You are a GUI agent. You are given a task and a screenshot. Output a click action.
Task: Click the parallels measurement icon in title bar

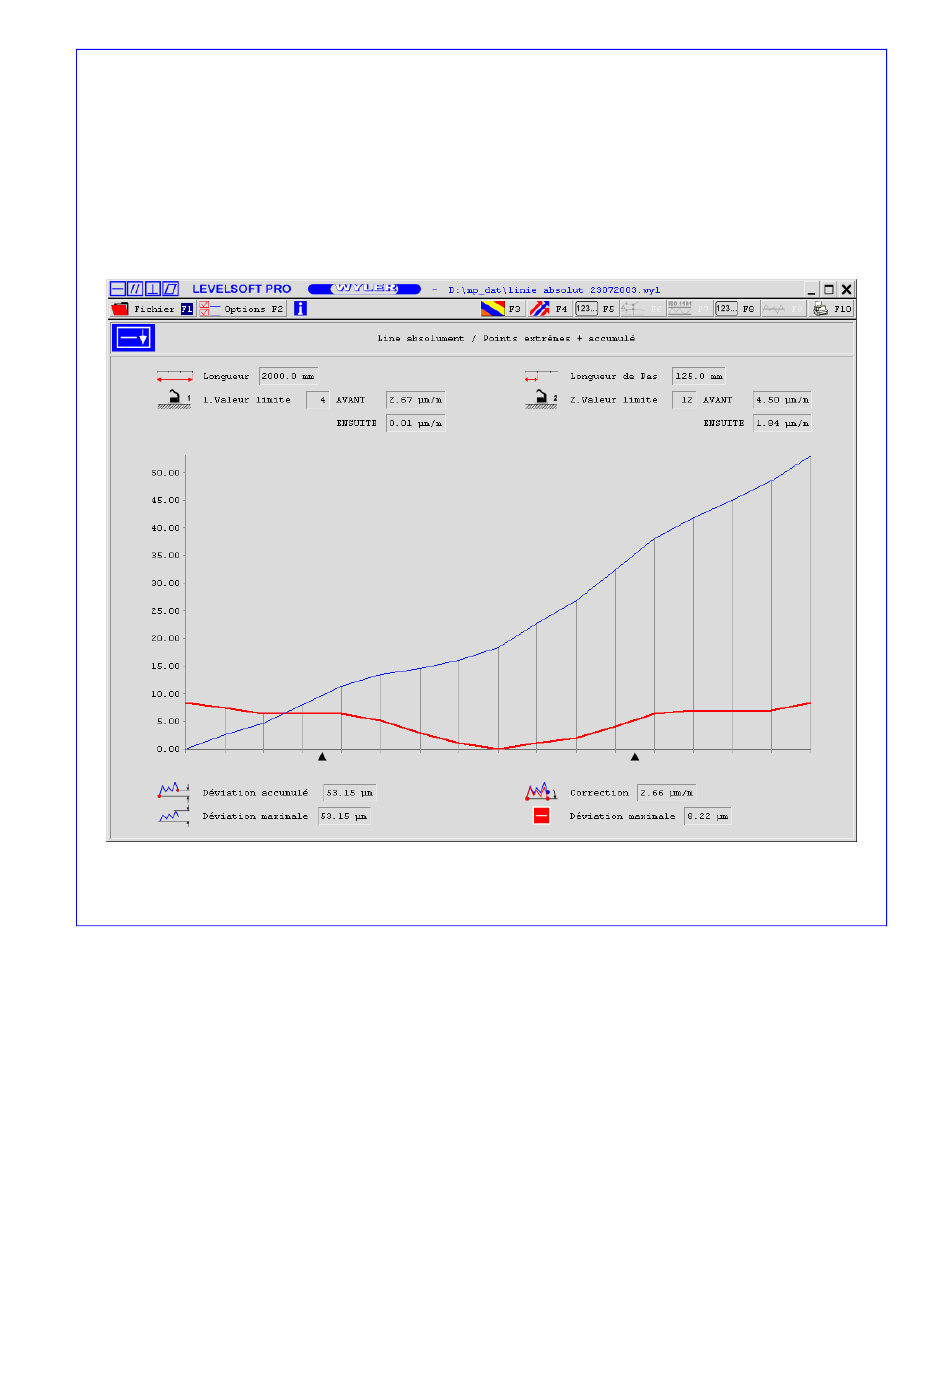tap(135, 289)
